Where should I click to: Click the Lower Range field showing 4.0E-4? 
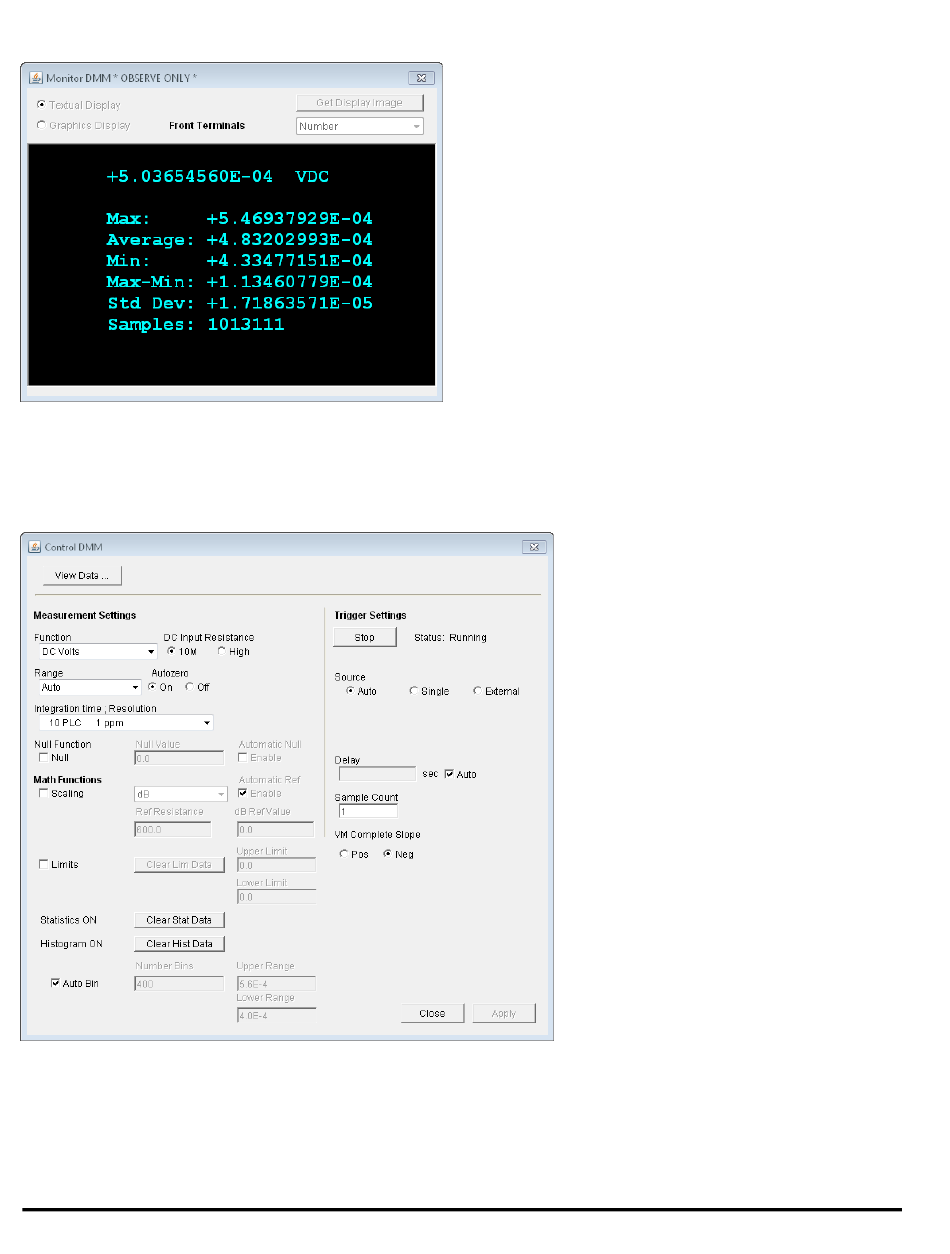tap(276, 1015)
